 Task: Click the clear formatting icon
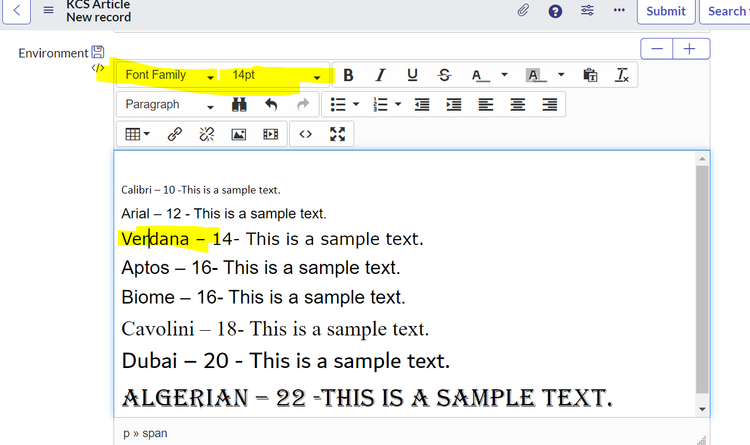pos(622,75)
